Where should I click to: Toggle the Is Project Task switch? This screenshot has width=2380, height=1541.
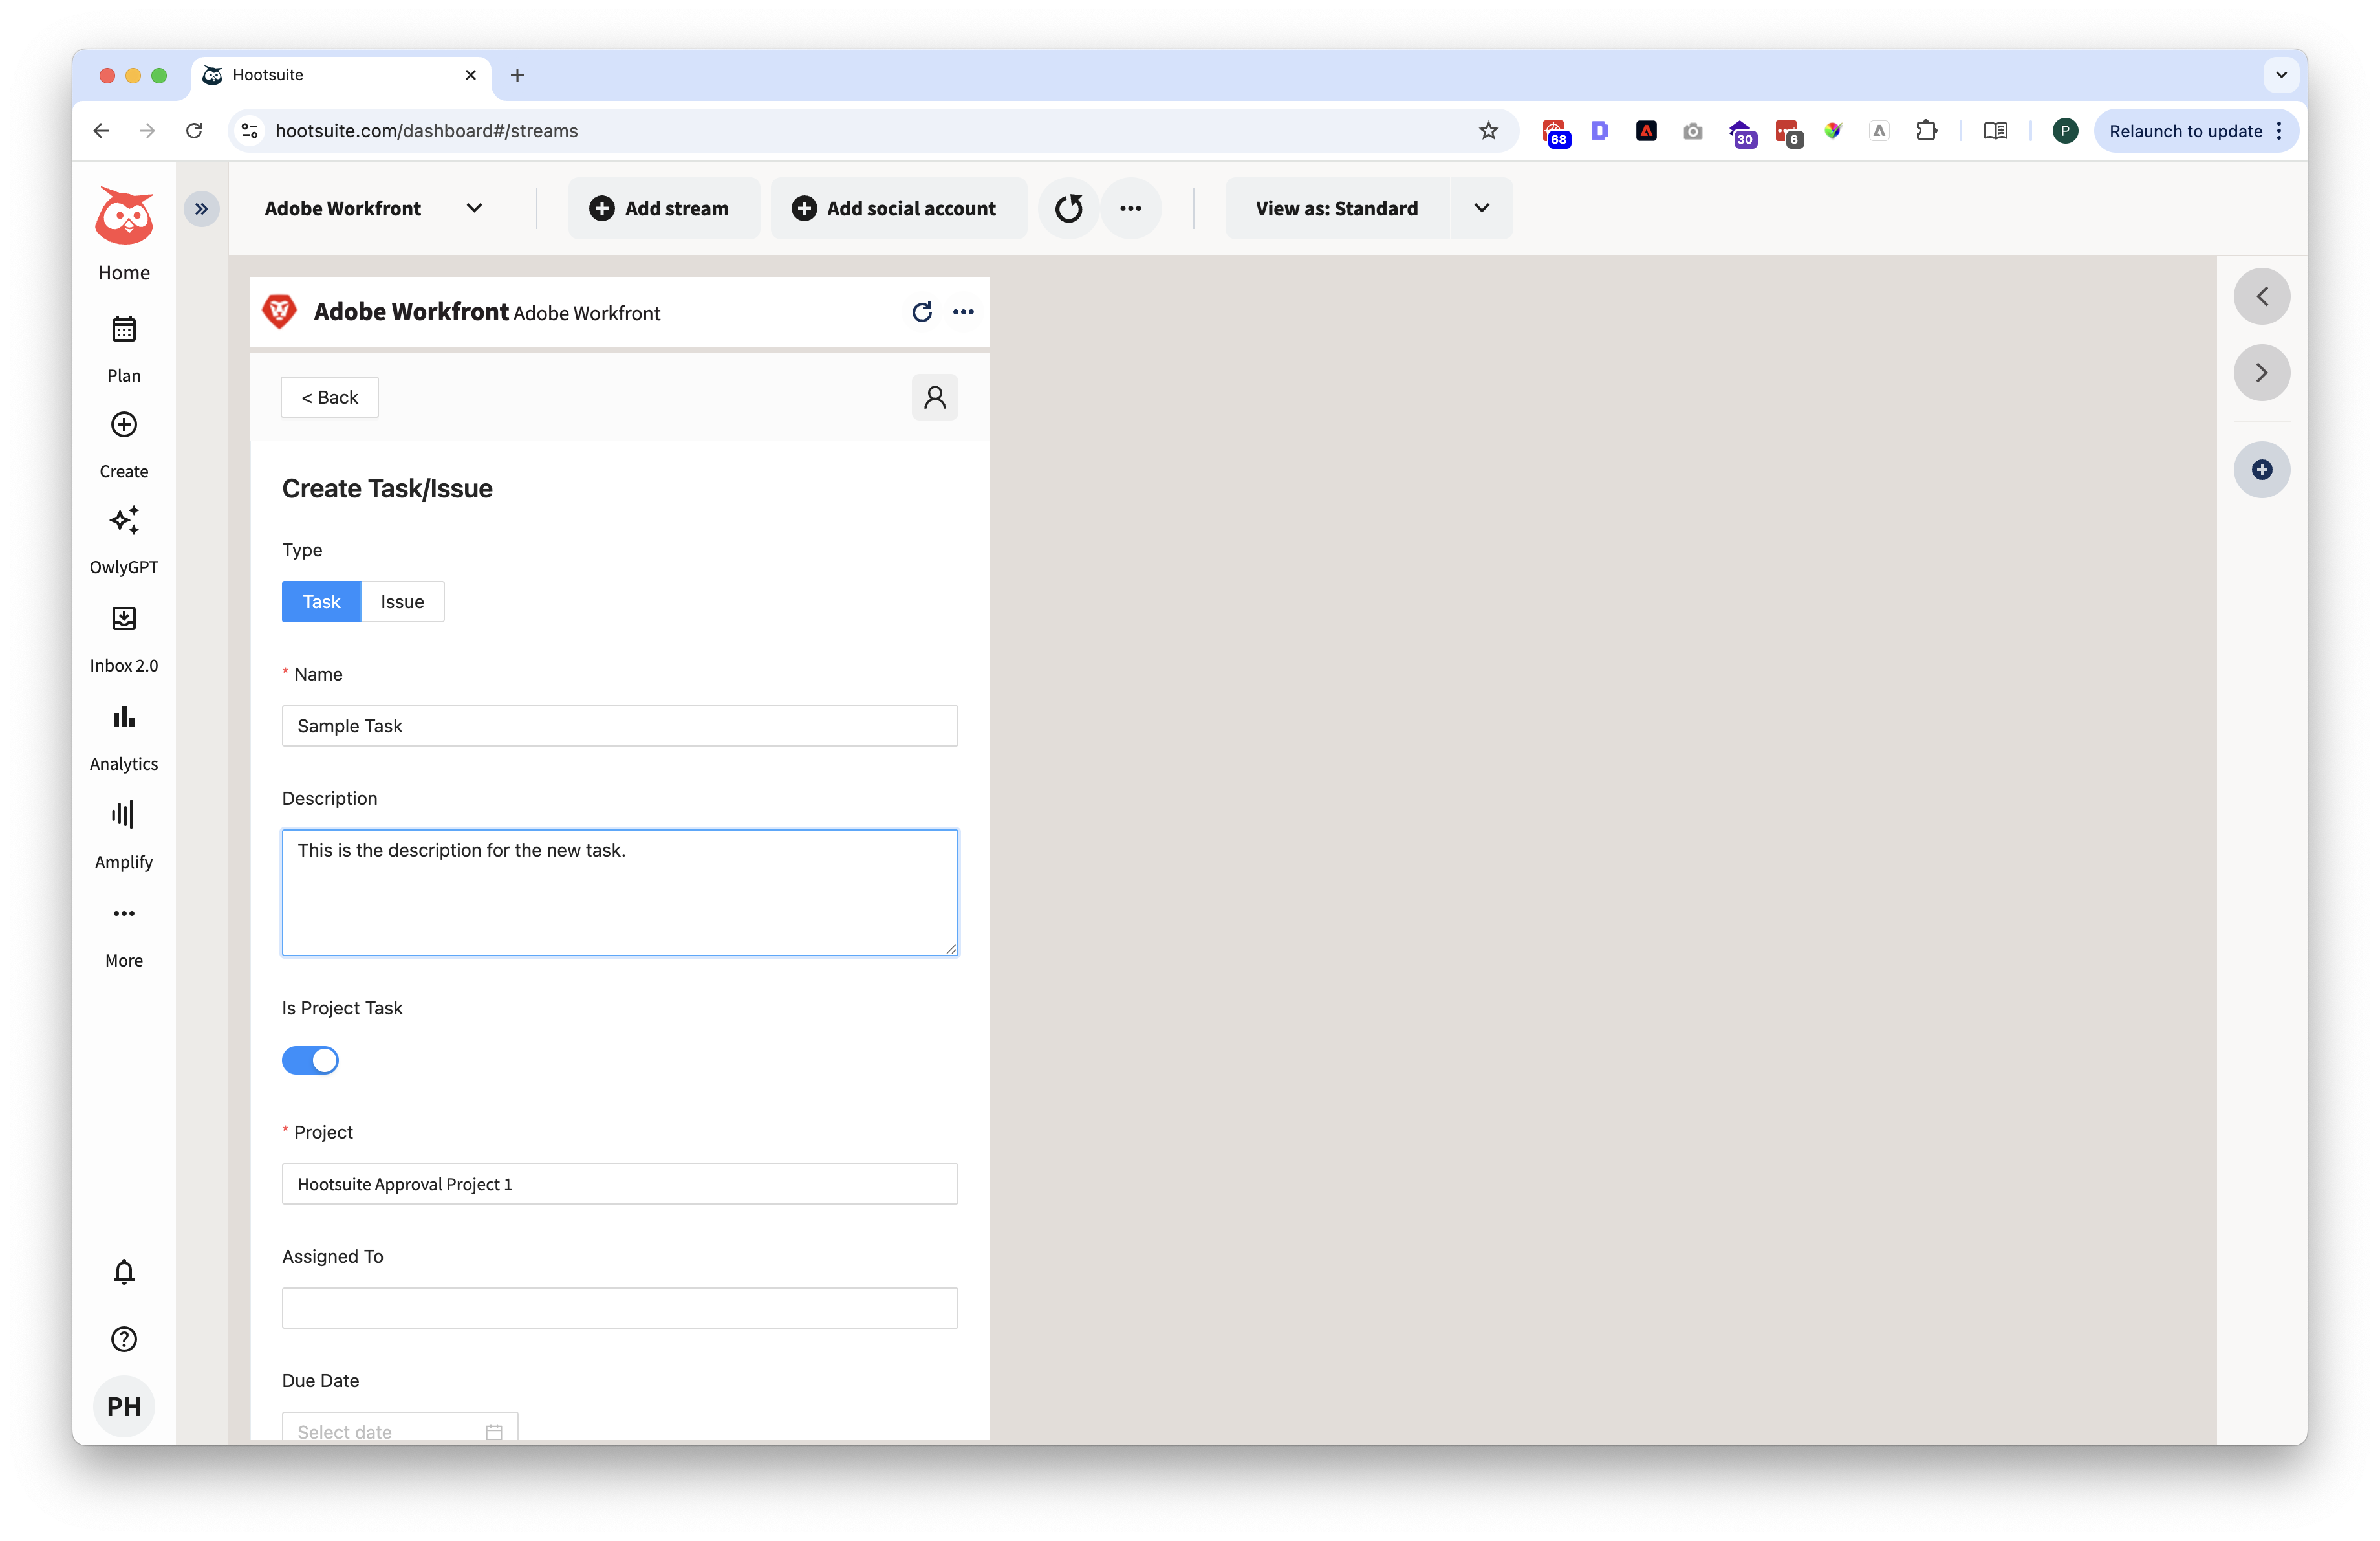(310, 1061)
